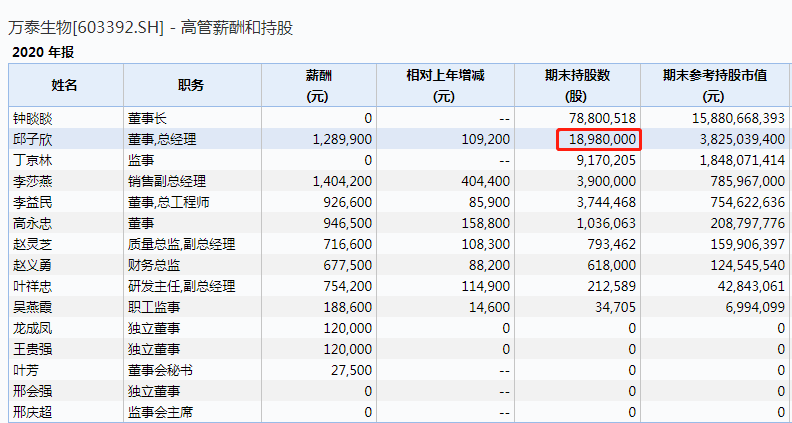Click salary value 27,500

point(352,370)
